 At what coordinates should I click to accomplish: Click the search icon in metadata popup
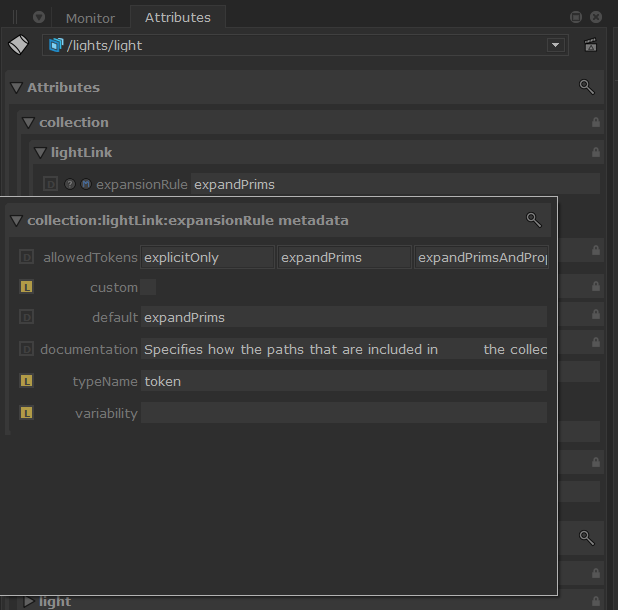tap(534, 220)
